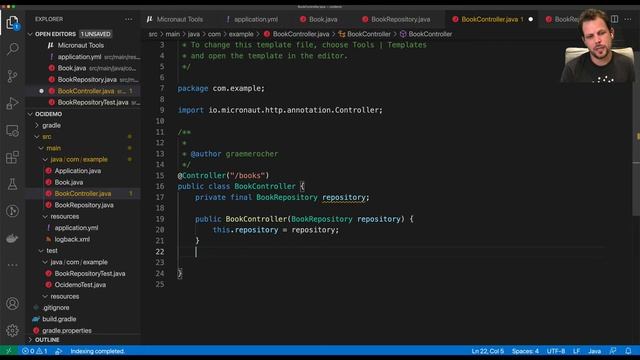Open editor more actions ellipsis menu
This screenshot has height=360, width=640.
628,19
